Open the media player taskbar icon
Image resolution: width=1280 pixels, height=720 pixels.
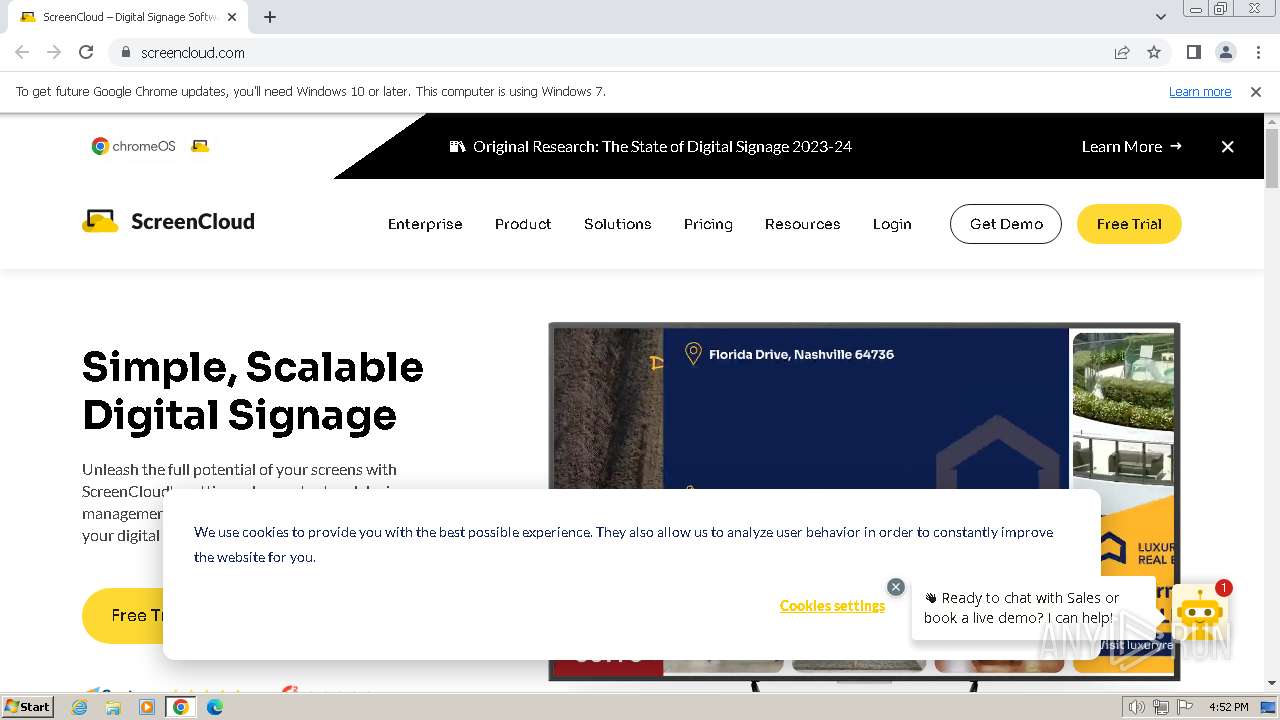[x=147, y=707]
